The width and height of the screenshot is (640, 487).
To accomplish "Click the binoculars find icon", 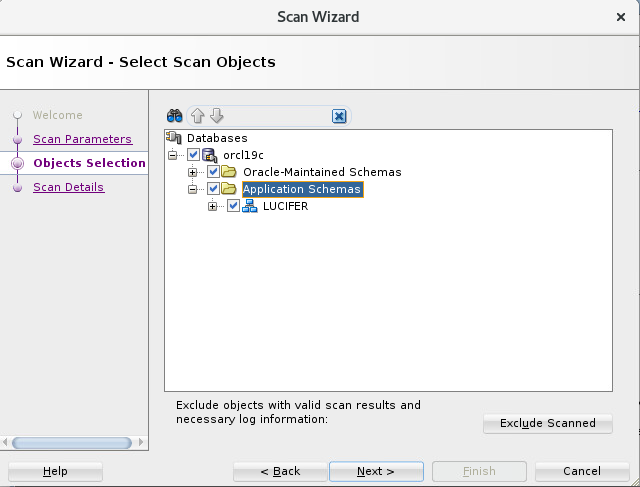I will tap(174, 116).
